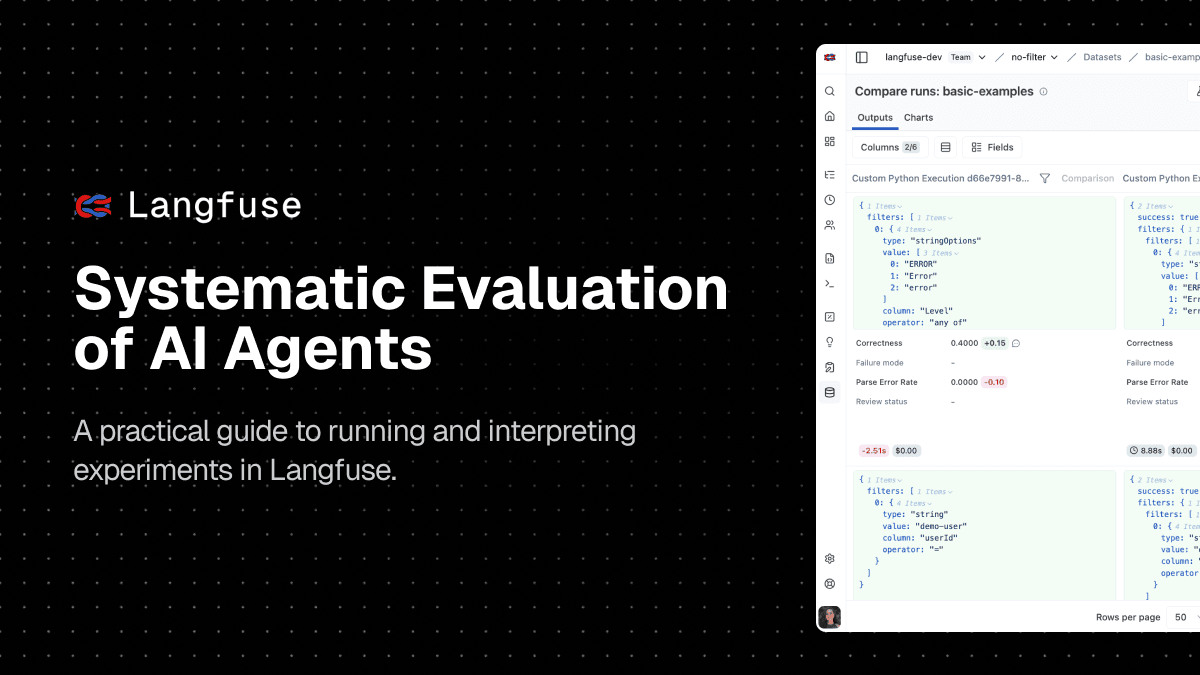Open the search panel in the sidebar
This screenshot has height=675, width=1200.
click(830, 91)
